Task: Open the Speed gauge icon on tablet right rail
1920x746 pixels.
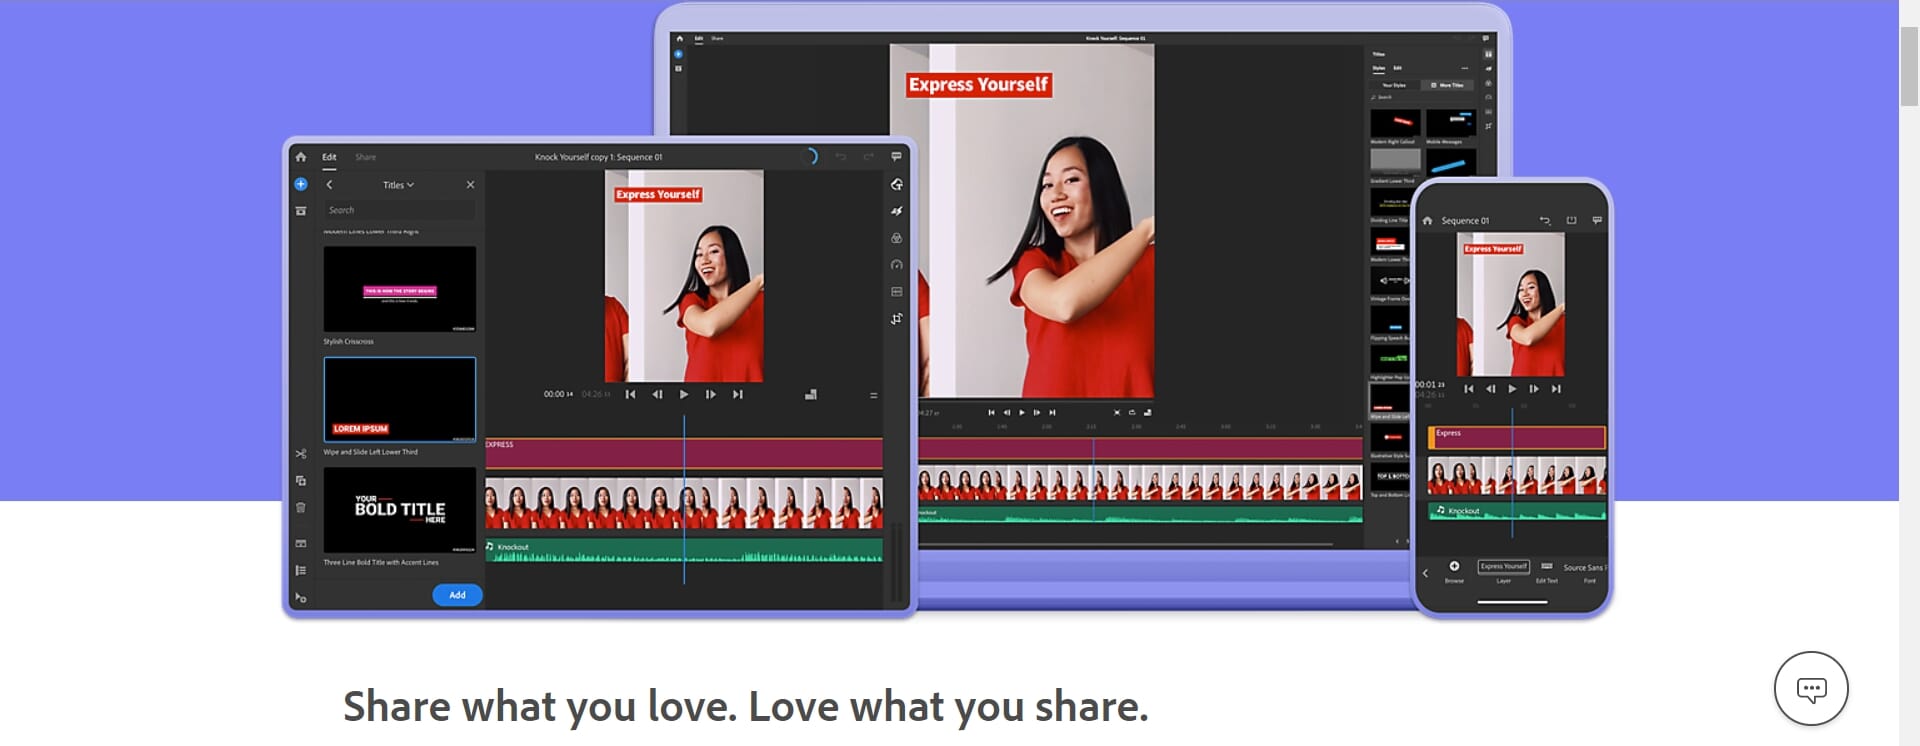Action: [x=896, y=265]
